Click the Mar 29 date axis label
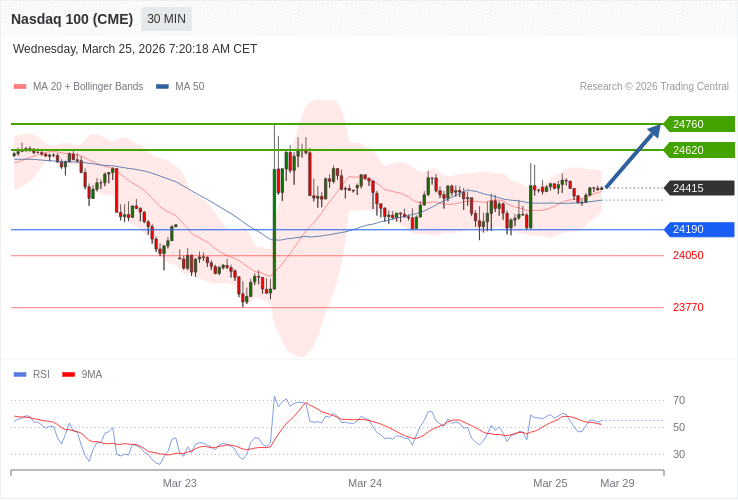Image resolution: width=738 pixels, height=500 pixels. [617, 483]
